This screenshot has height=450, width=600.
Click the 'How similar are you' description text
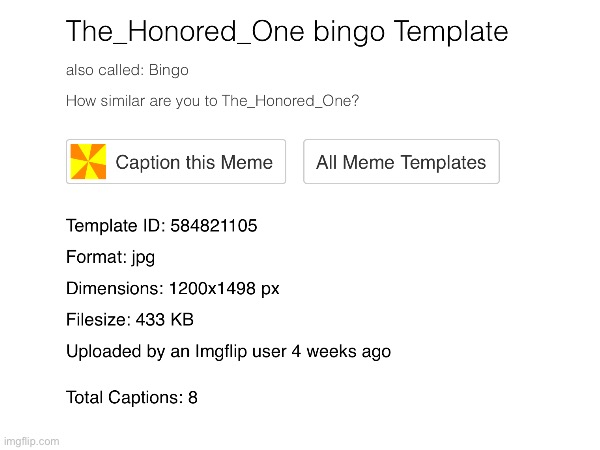coord(212,101)
